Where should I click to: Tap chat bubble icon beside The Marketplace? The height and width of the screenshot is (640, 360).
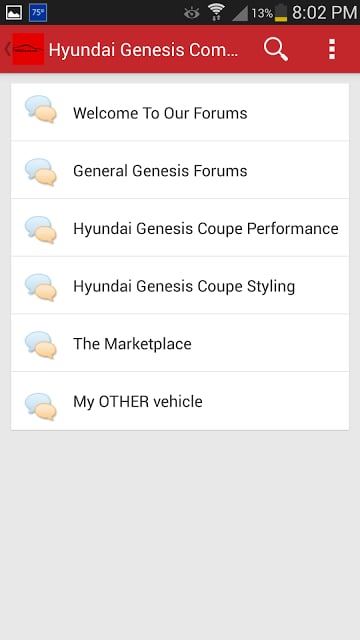click(x=40, y=344)
